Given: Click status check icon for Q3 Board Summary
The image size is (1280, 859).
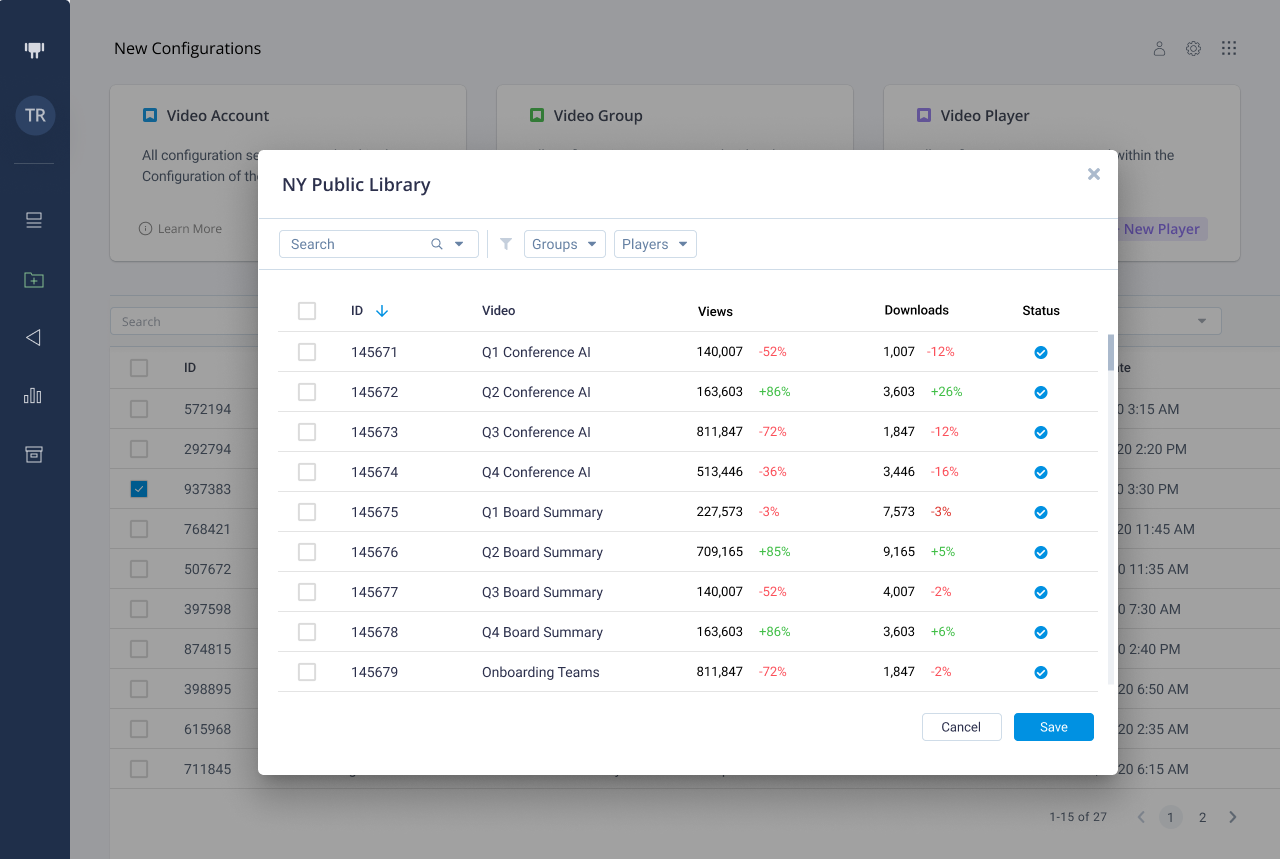Looking at the screenshot, I should coord(1041,592).
